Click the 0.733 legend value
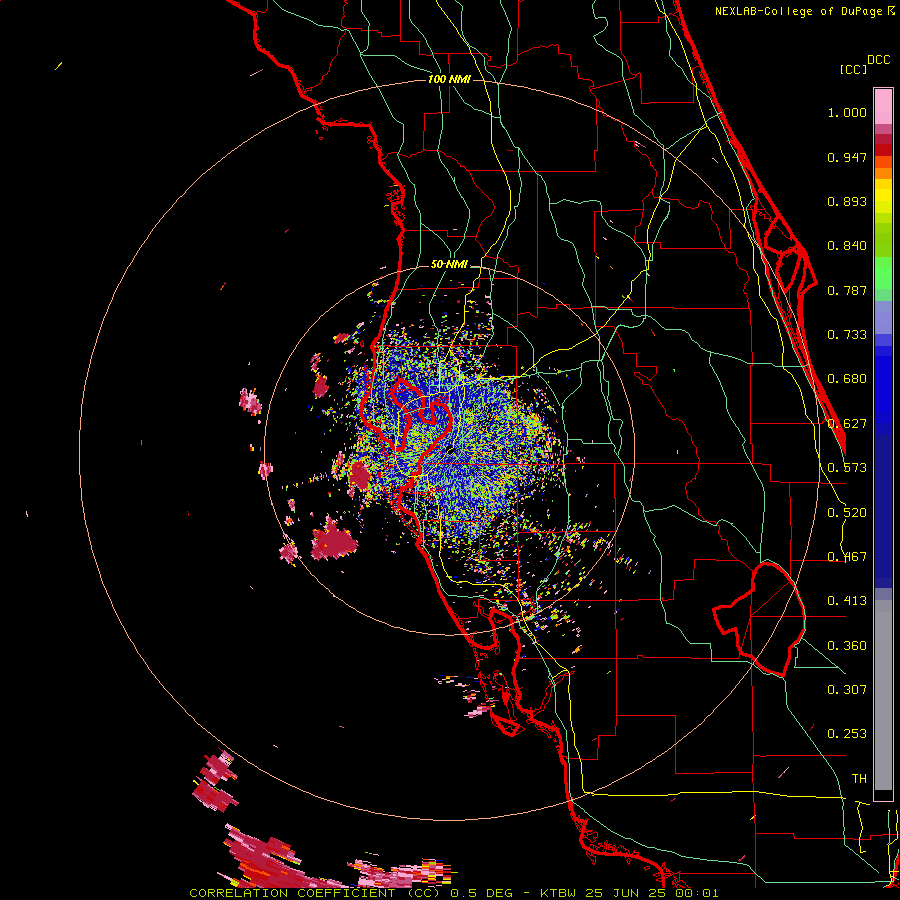Viewport: 900px width, 900px height. 847,335
